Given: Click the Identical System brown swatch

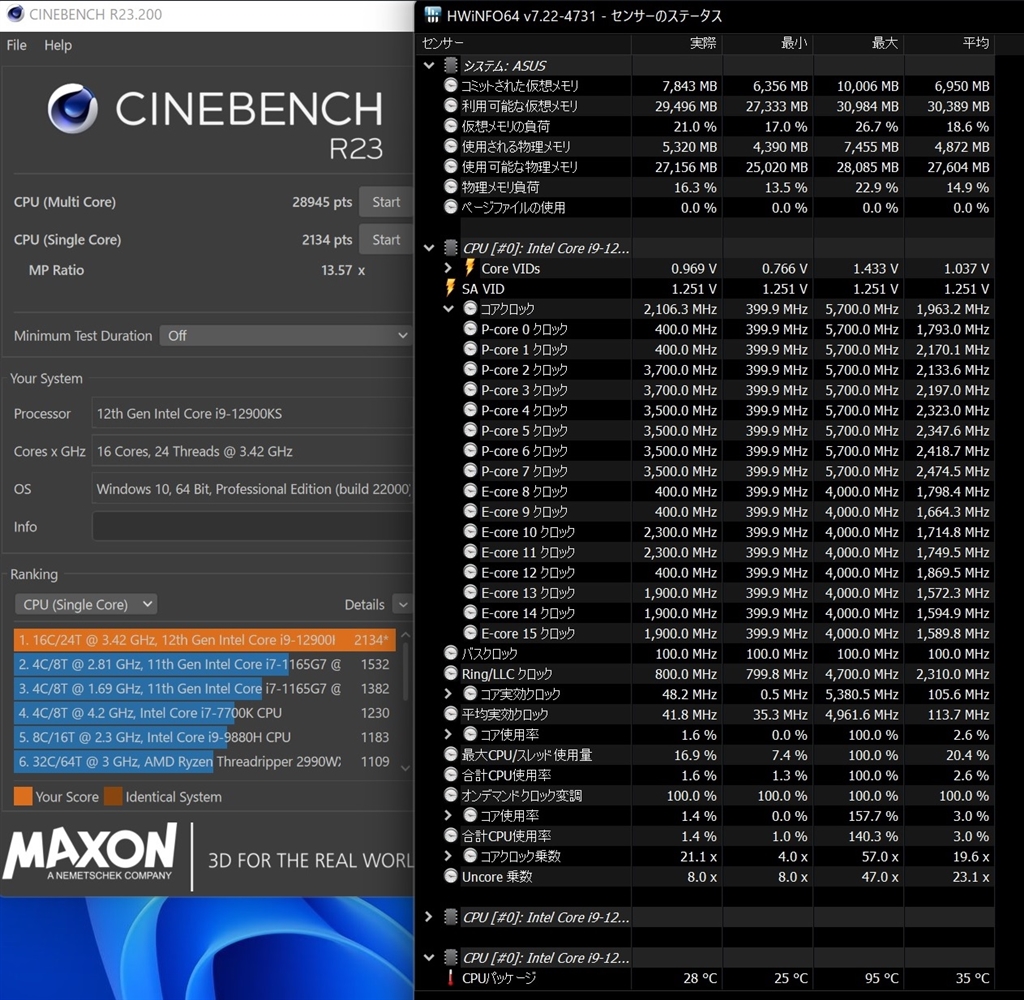Looking at the screenshot, I should tap(113, 796).
